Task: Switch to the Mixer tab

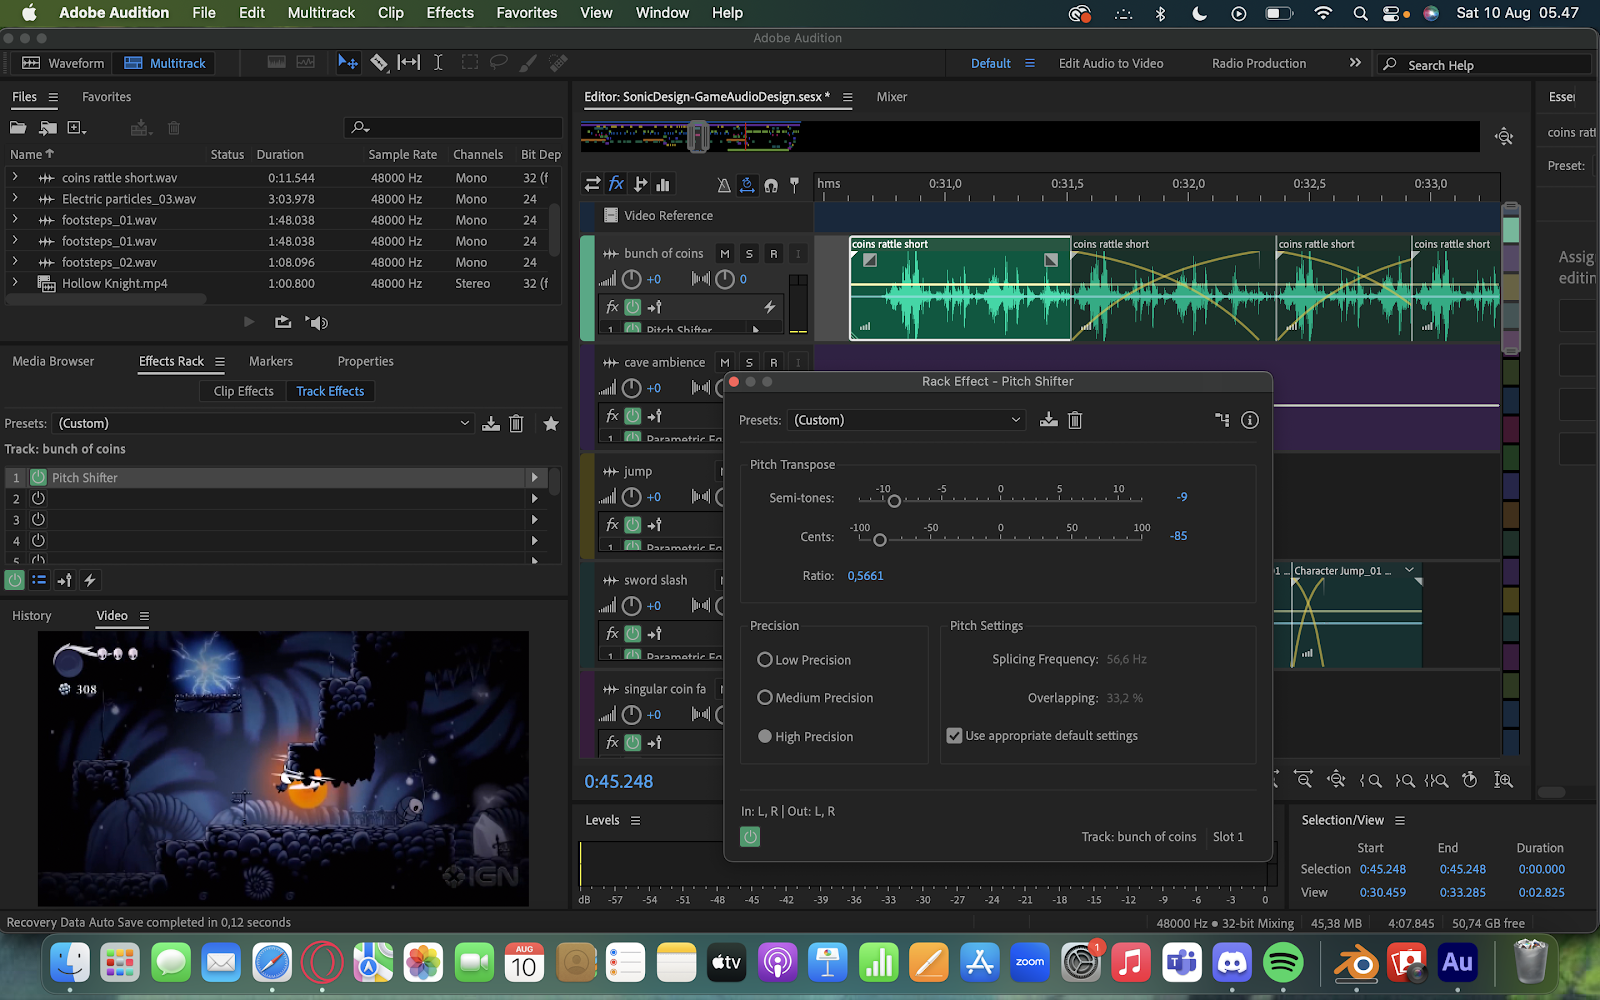Action: click(891, 97)
